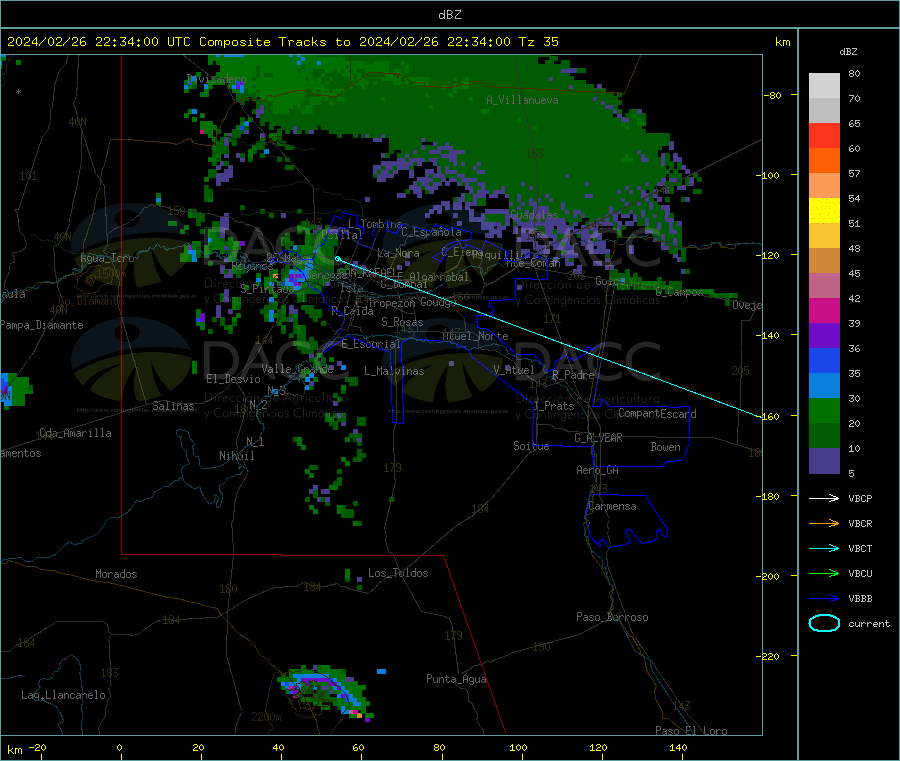Image resolution: width=900 pixels, height=761 pixels.
Task: Click the Morados place label
Action: click(x=116, y=574)
